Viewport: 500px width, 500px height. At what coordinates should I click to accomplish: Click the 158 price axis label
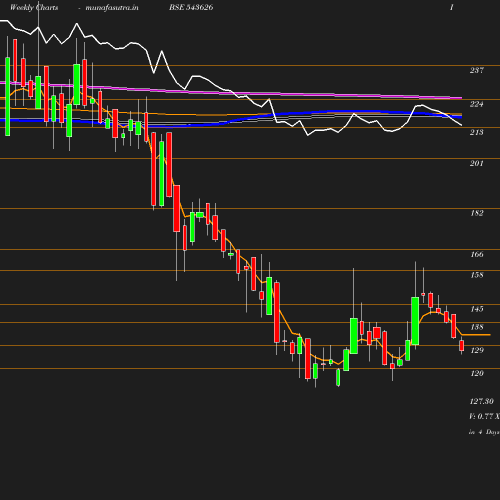[x=477, y=275]
